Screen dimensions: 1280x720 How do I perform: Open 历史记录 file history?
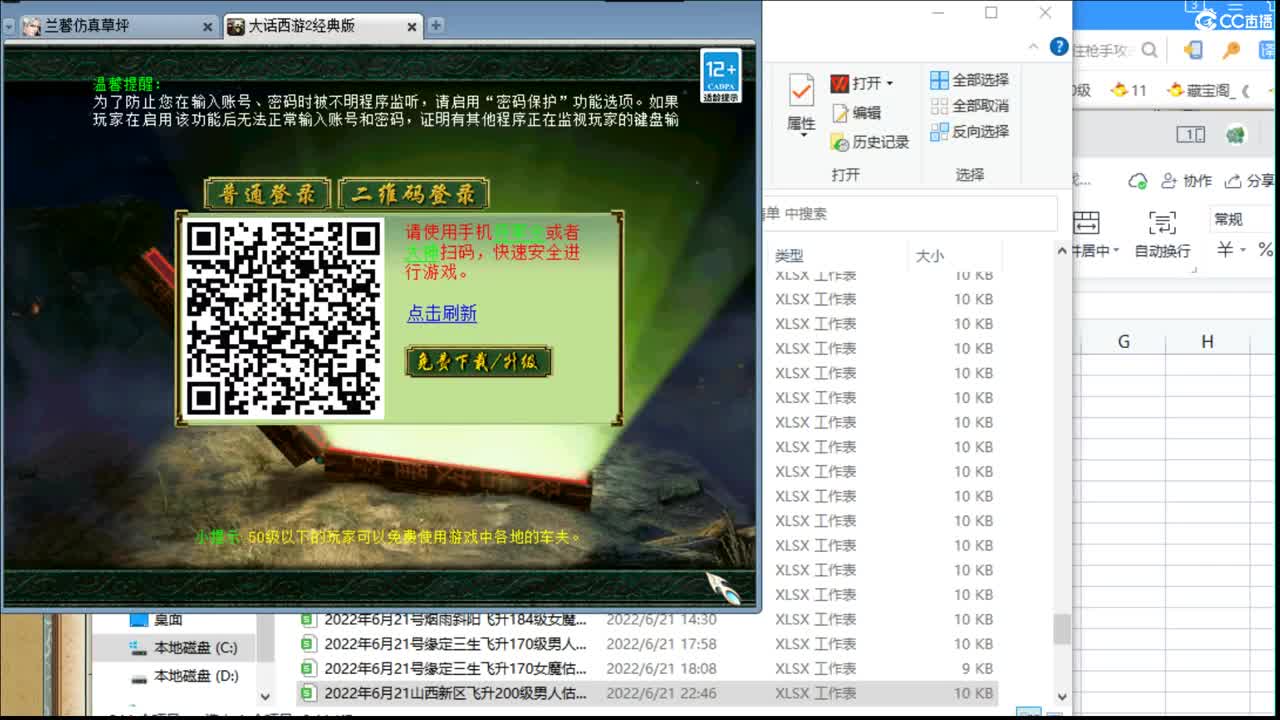pyautogui.click(x=869, y=142)
